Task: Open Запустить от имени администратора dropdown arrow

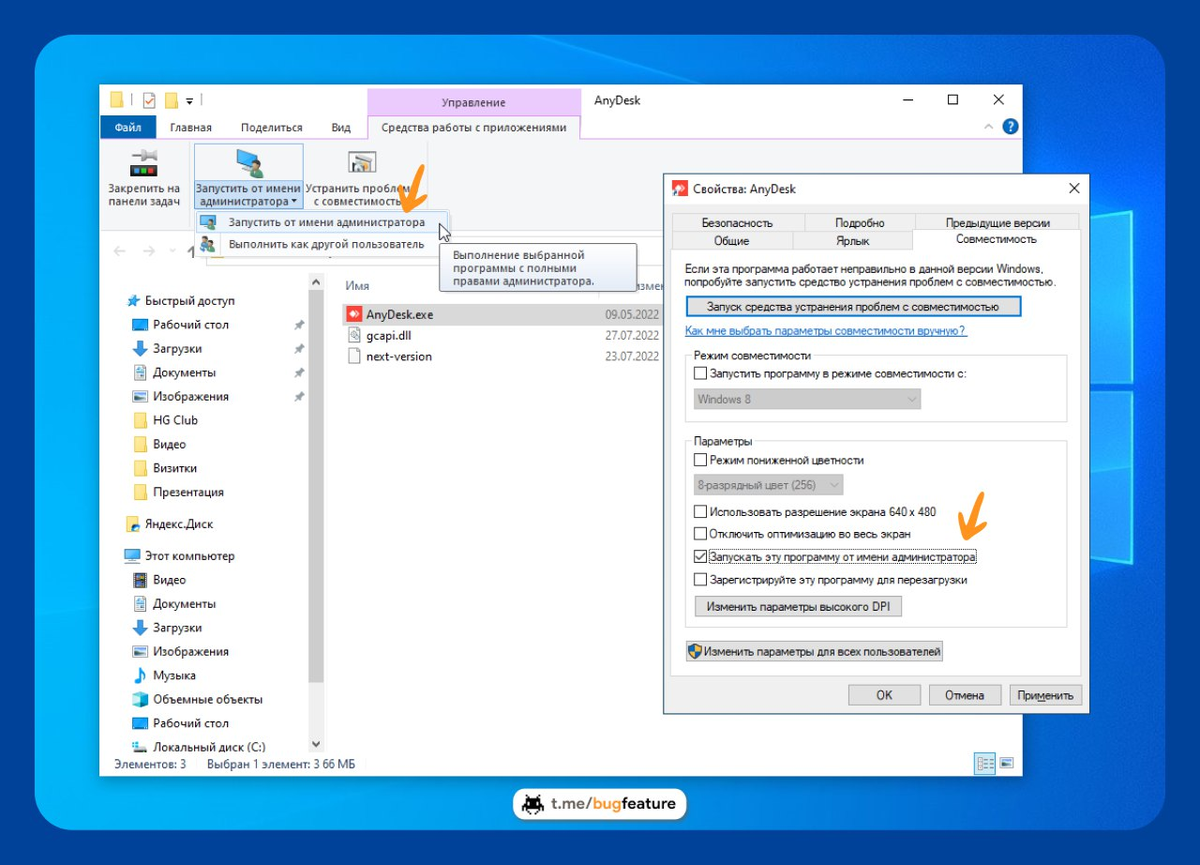Action: [294, 202]
